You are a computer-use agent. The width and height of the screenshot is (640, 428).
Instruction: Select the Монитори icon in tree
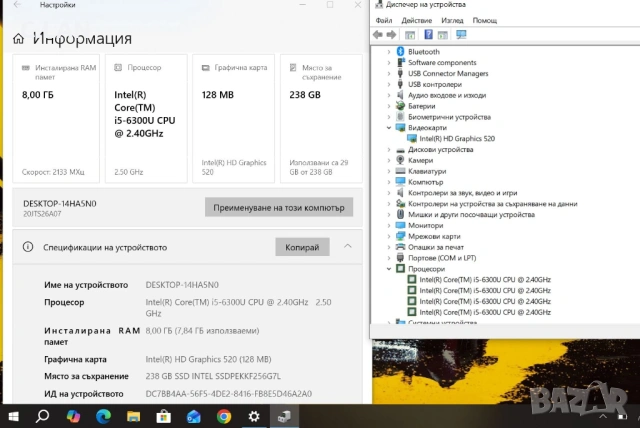point(400,225)
